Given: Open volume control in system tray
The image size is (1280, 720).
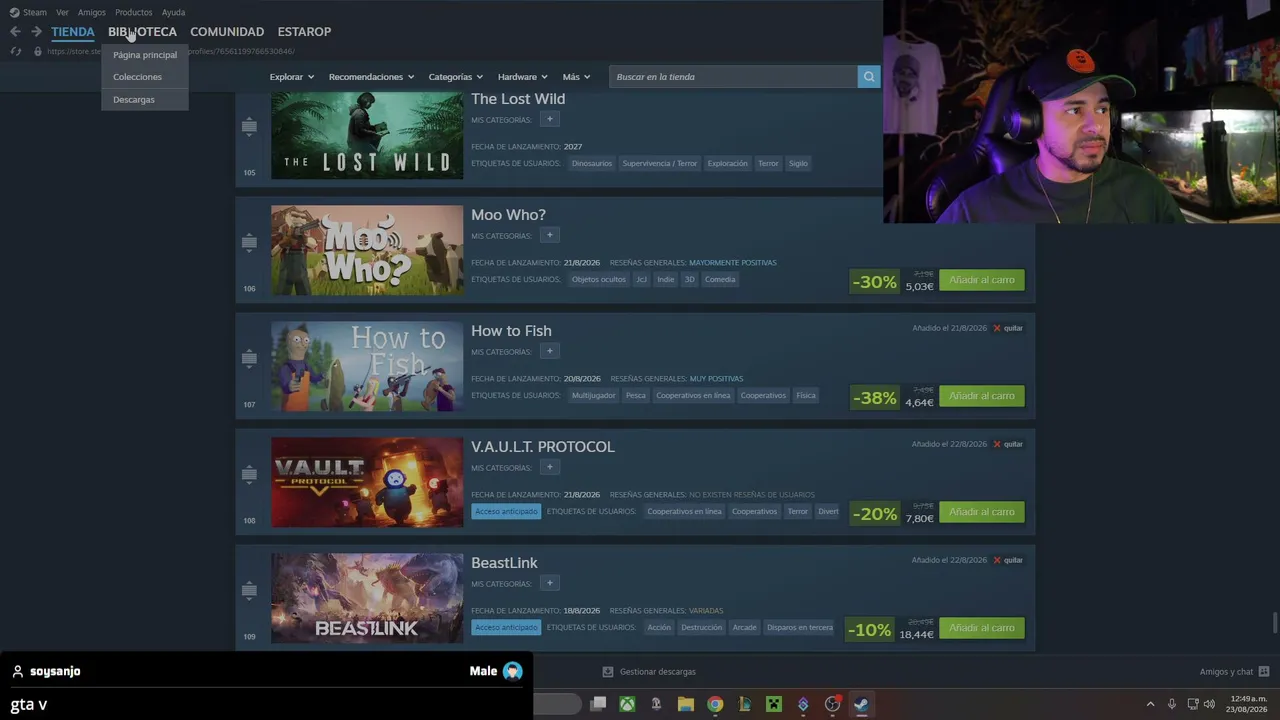Looking at the screenshot, I should pos(1209,704).
